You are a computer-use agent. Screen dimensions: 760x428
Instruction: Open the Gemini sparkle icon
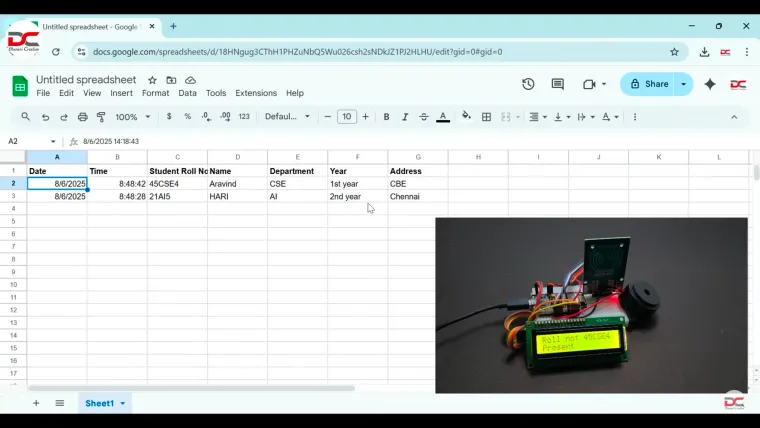(x=710, y=84)
